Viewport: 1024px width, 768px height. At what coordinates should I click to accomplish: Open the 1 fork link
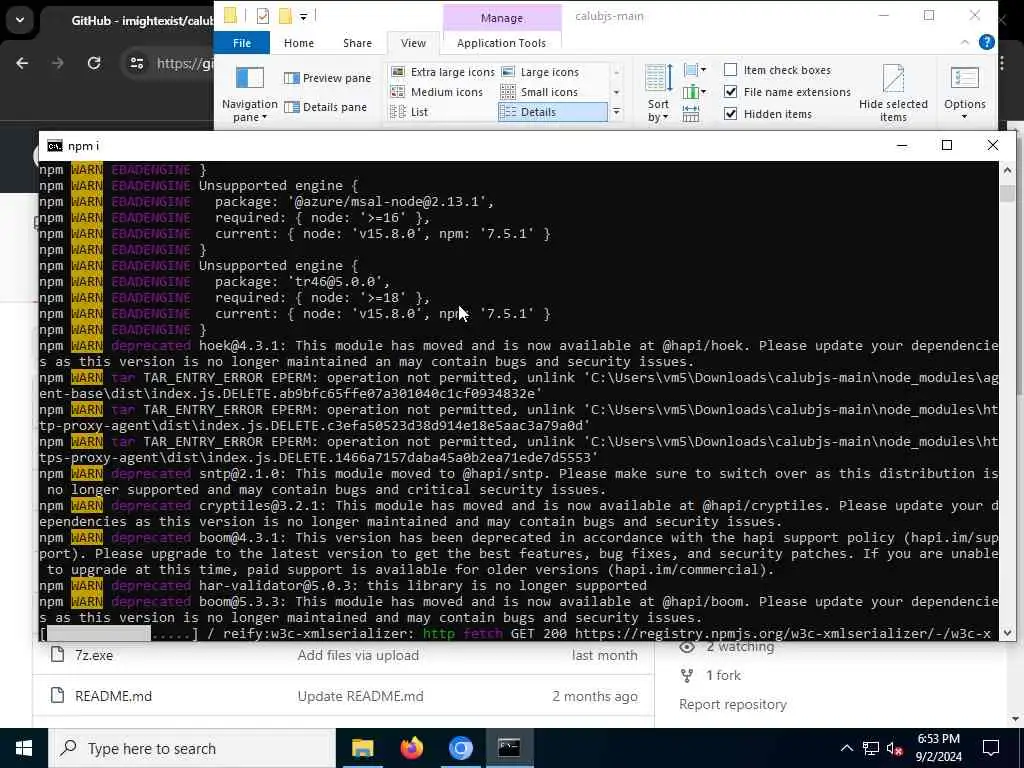pyautogui.click(x=723, y=675)
